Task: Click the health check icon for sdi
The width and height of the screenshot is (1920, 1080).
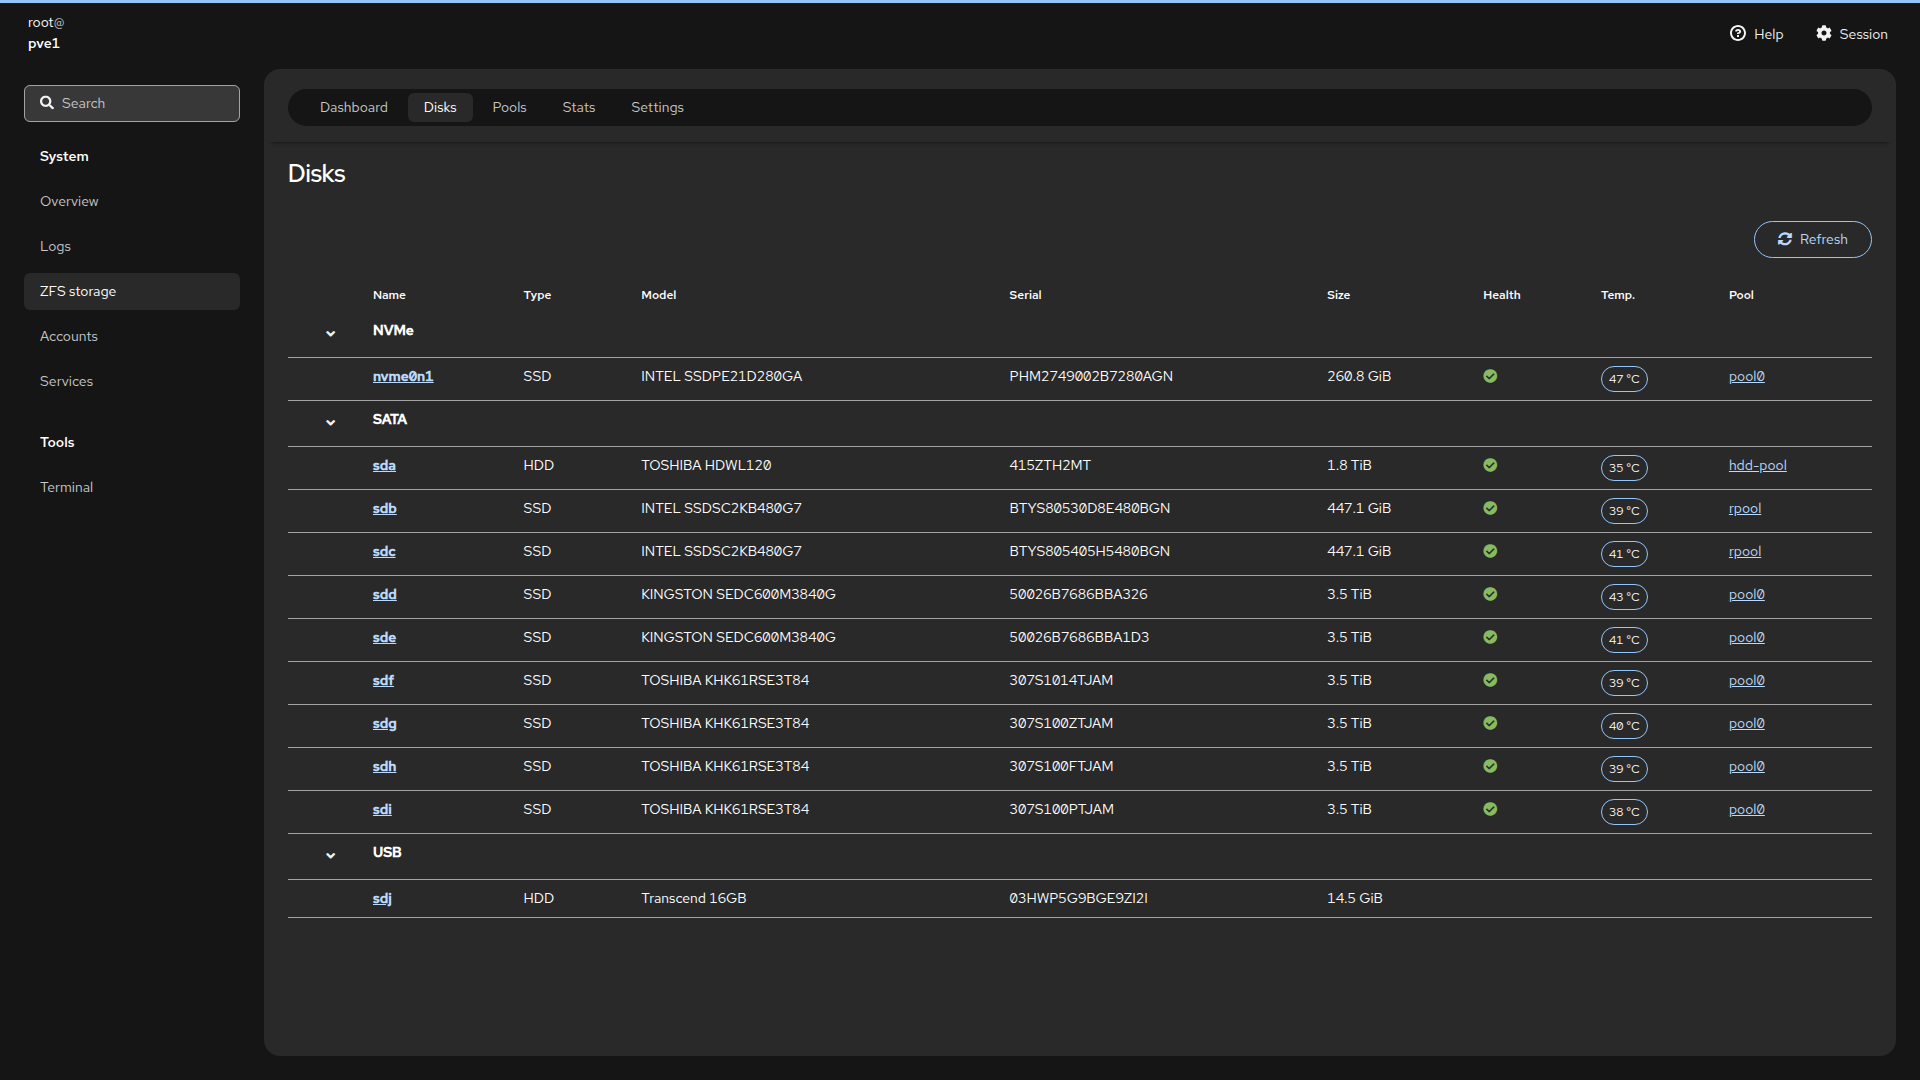Action: (x=1490, y=809)
